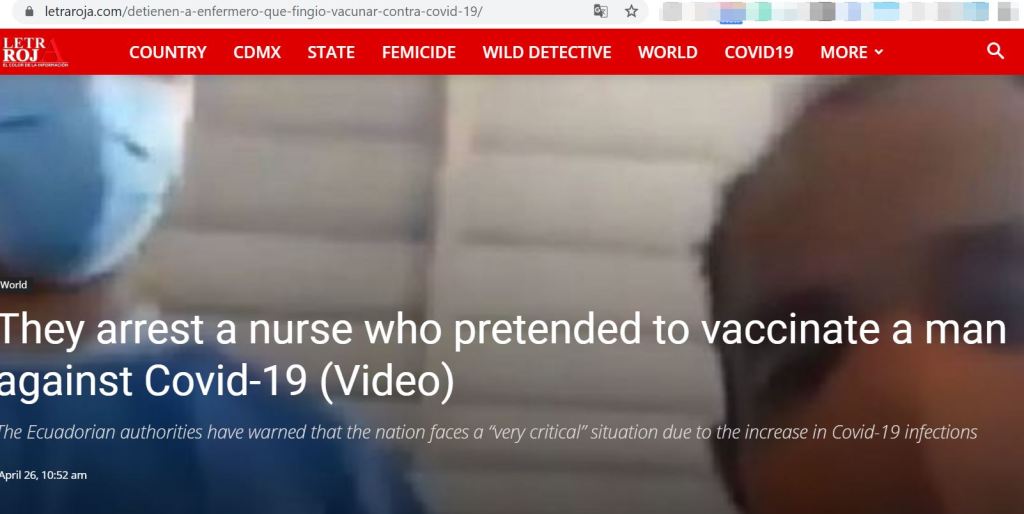Bookmark this page with the star icon
The width and height of the screenshot is (1024, 514).
pos(632,11)
